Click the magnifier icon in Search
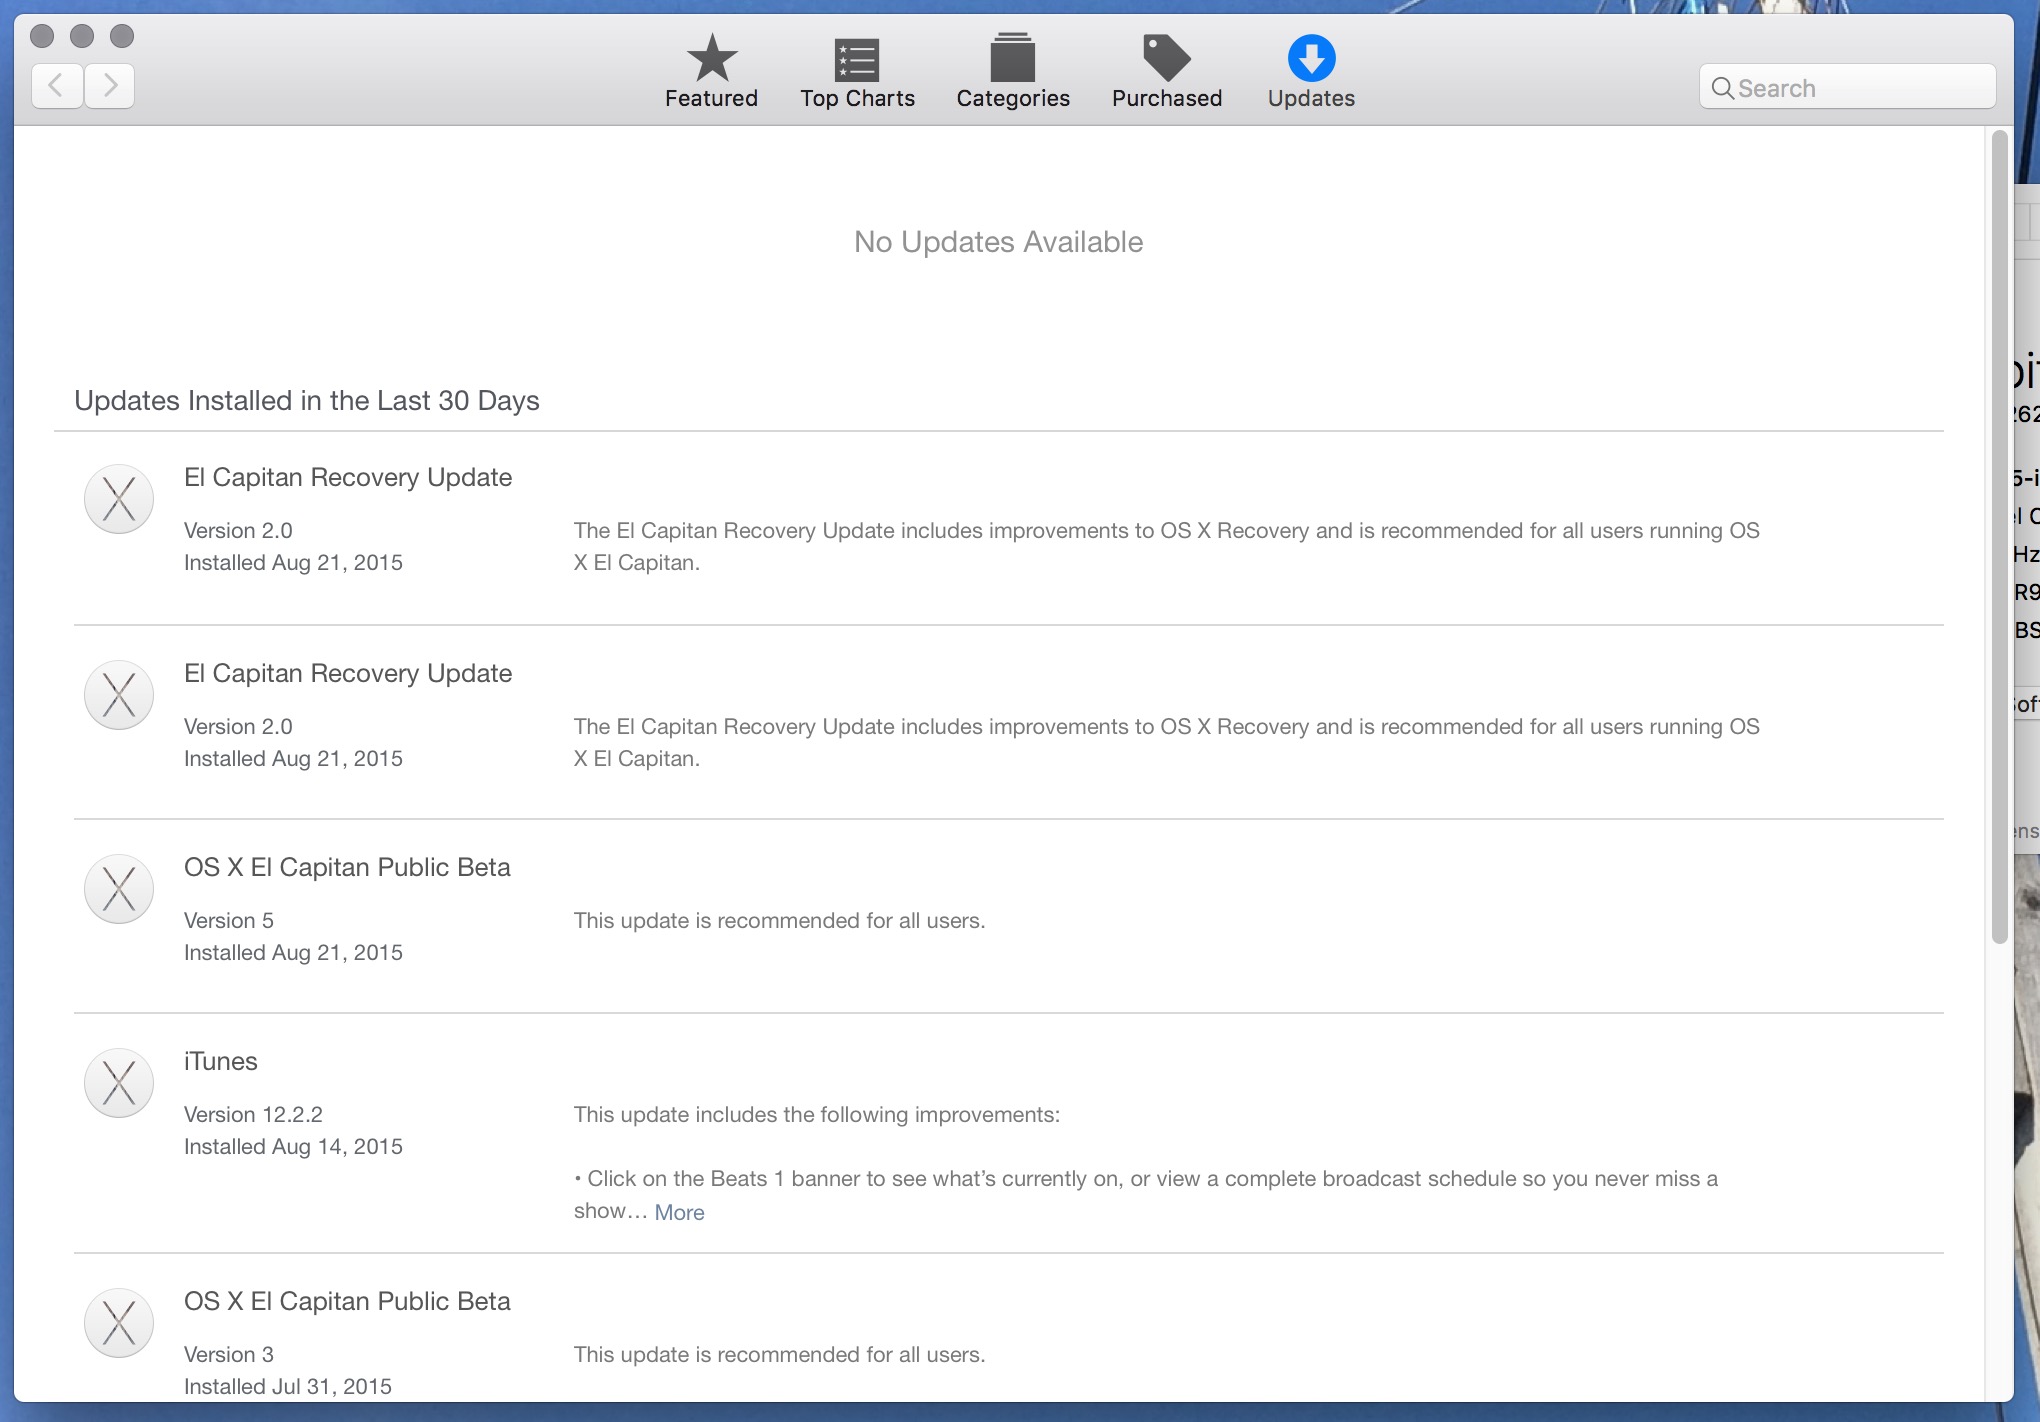This screenshot has height=1422, width=2040. pyautogui.click(x=1722, y=88)
